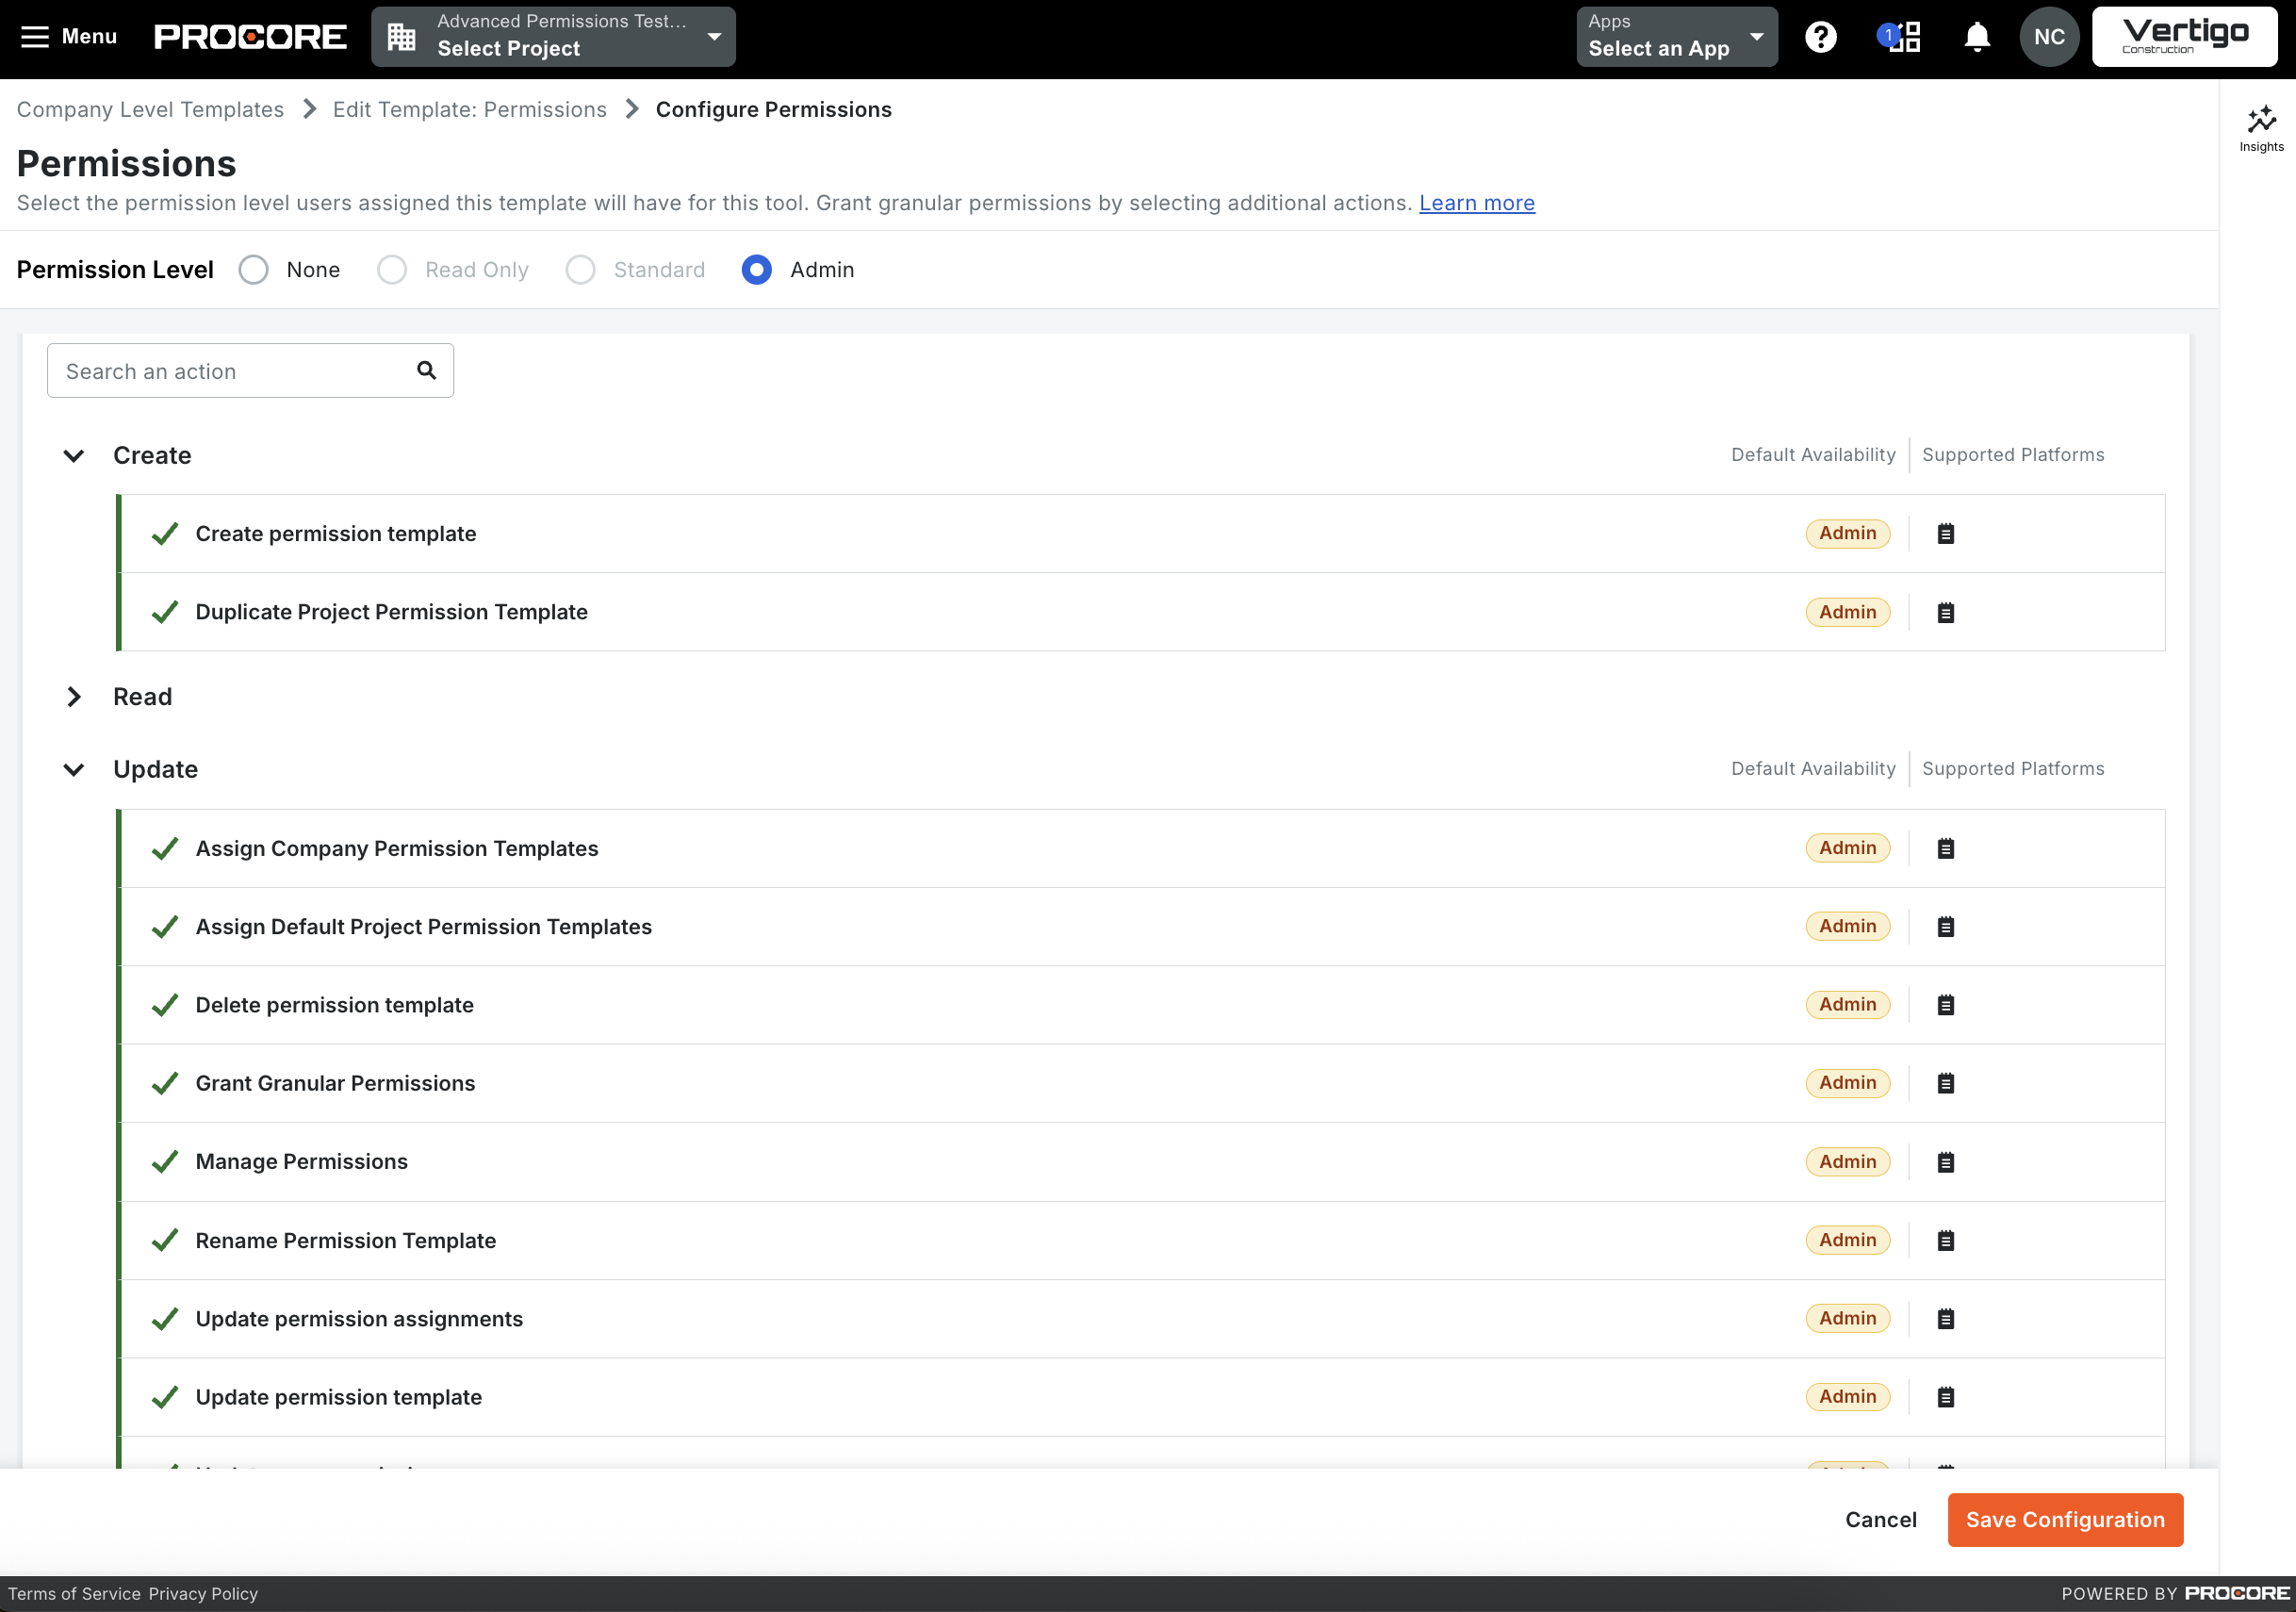Image resolution: width=2296 pixels, height=1612 pixels.
Task: Toggle the Grant Granular Permissions checkmark
Action: (165, 1083)
